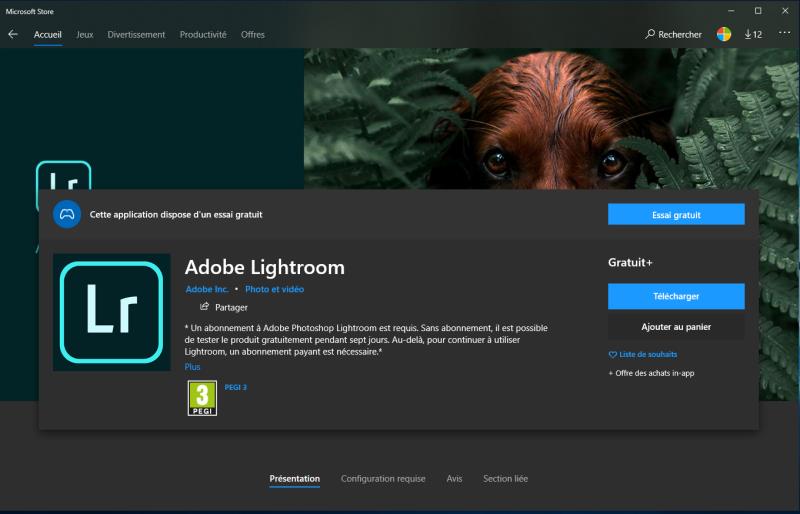Open downloads and updates (12)
The width and height of the screenshot is (800, 514).
[x=753, y=34]
